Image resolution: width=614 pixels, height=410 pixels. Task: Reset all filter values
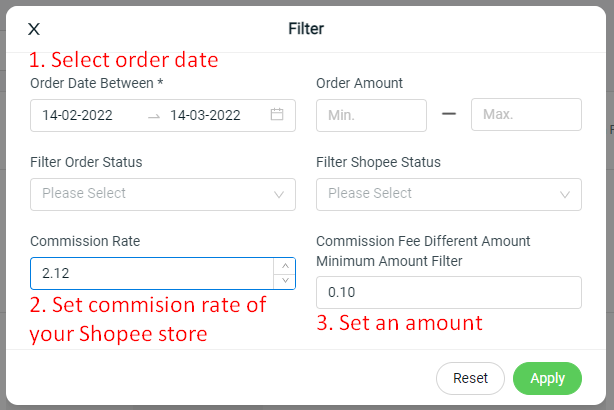(470, 378)
